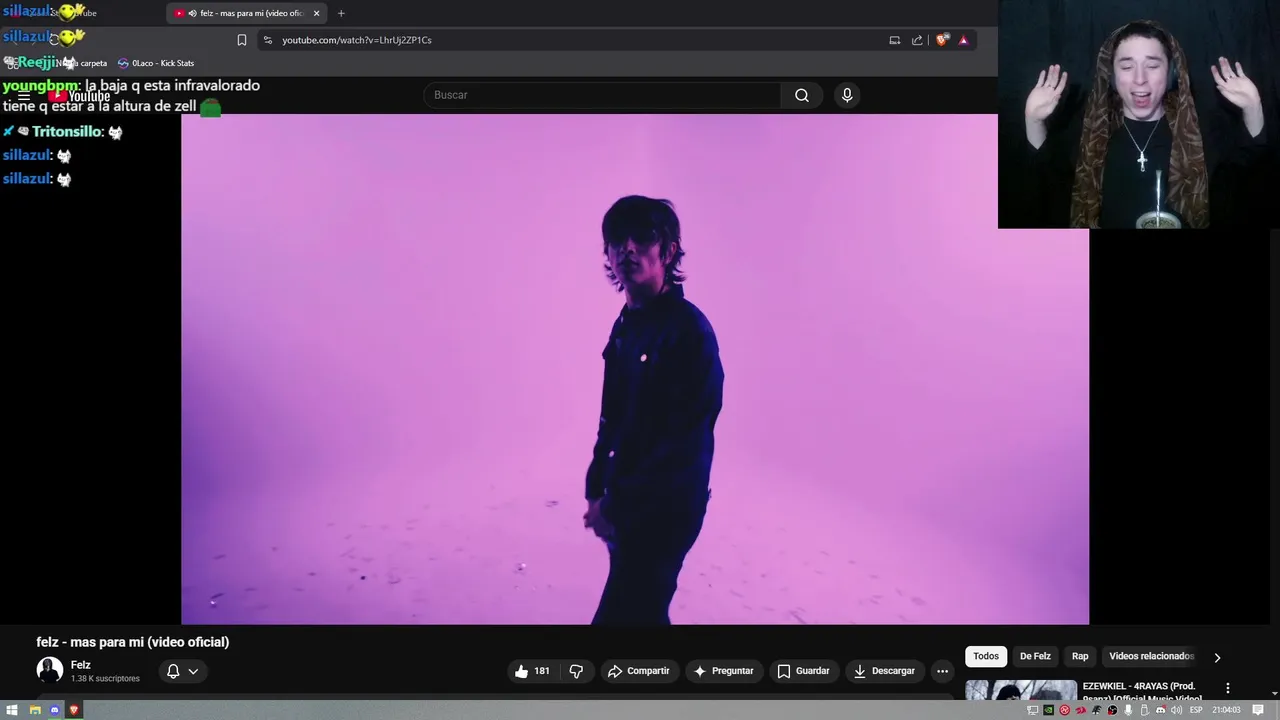Save video with Guardar button
Viewport: 1280px width, 720px height.
[804, 671]
